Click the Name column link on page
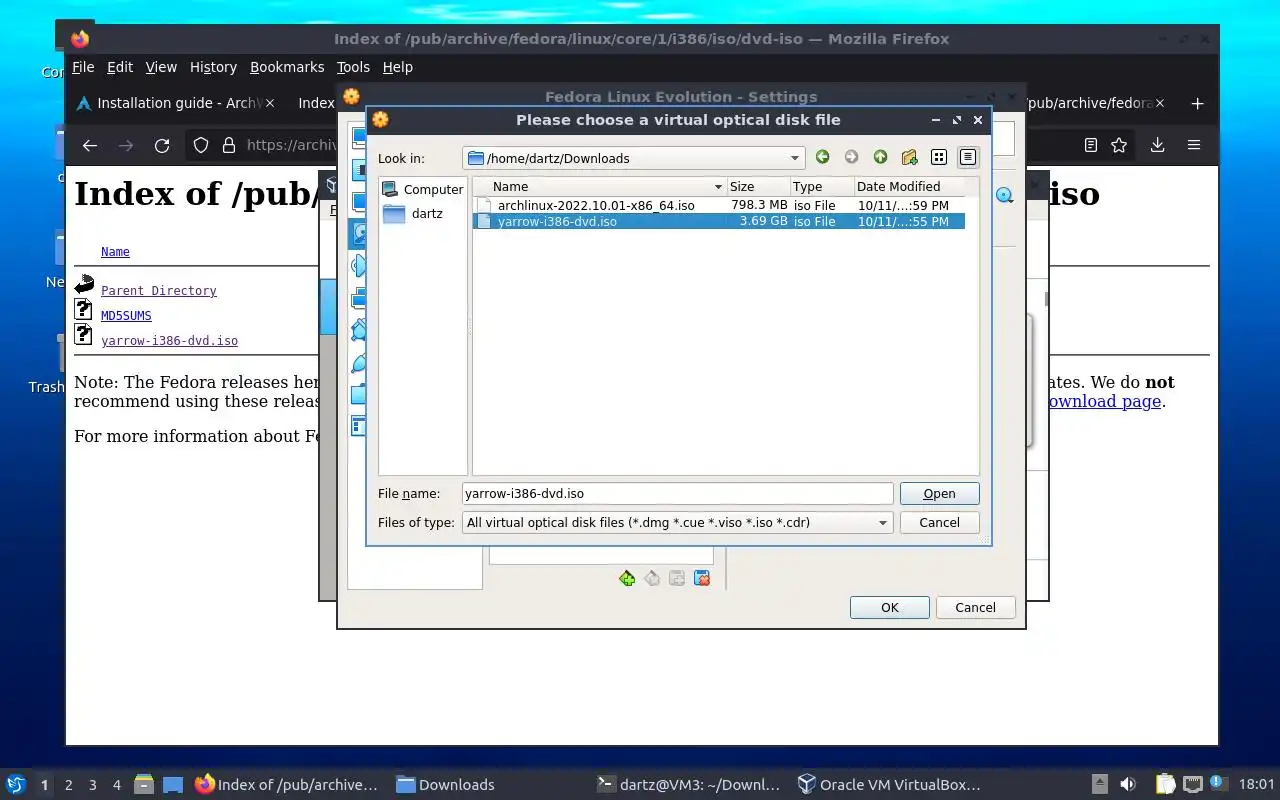 [x=115, y=252]
